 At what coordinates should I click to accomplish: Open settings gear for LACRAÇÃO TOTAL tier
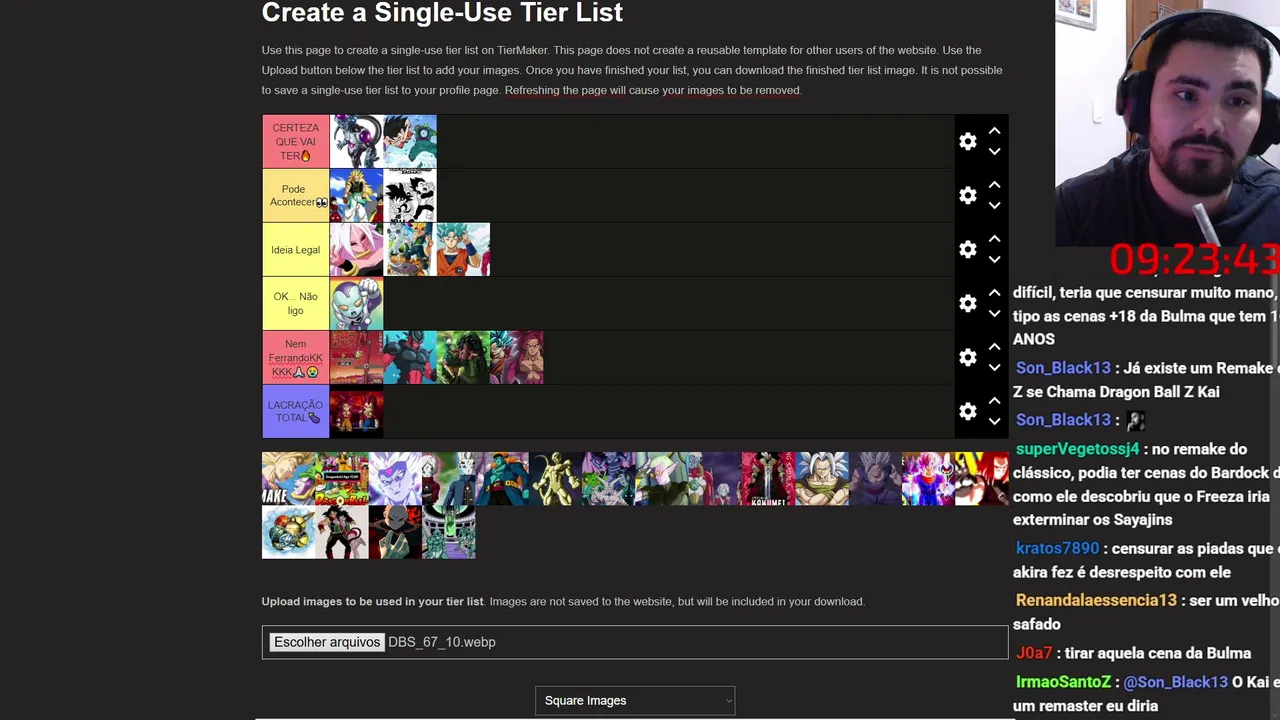pyautogui.click(x=967, y=412)
